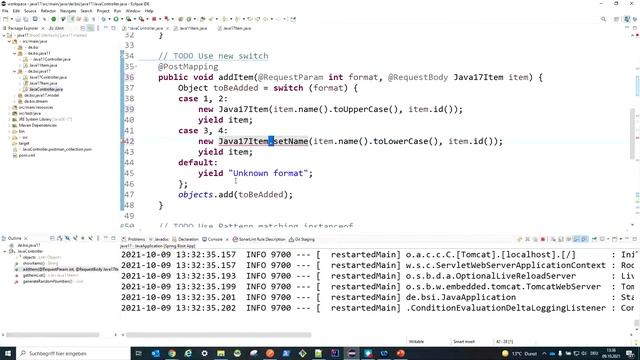Screen dimensions: 640x360
Task: Open the Window menu
Action: point(133,11)
